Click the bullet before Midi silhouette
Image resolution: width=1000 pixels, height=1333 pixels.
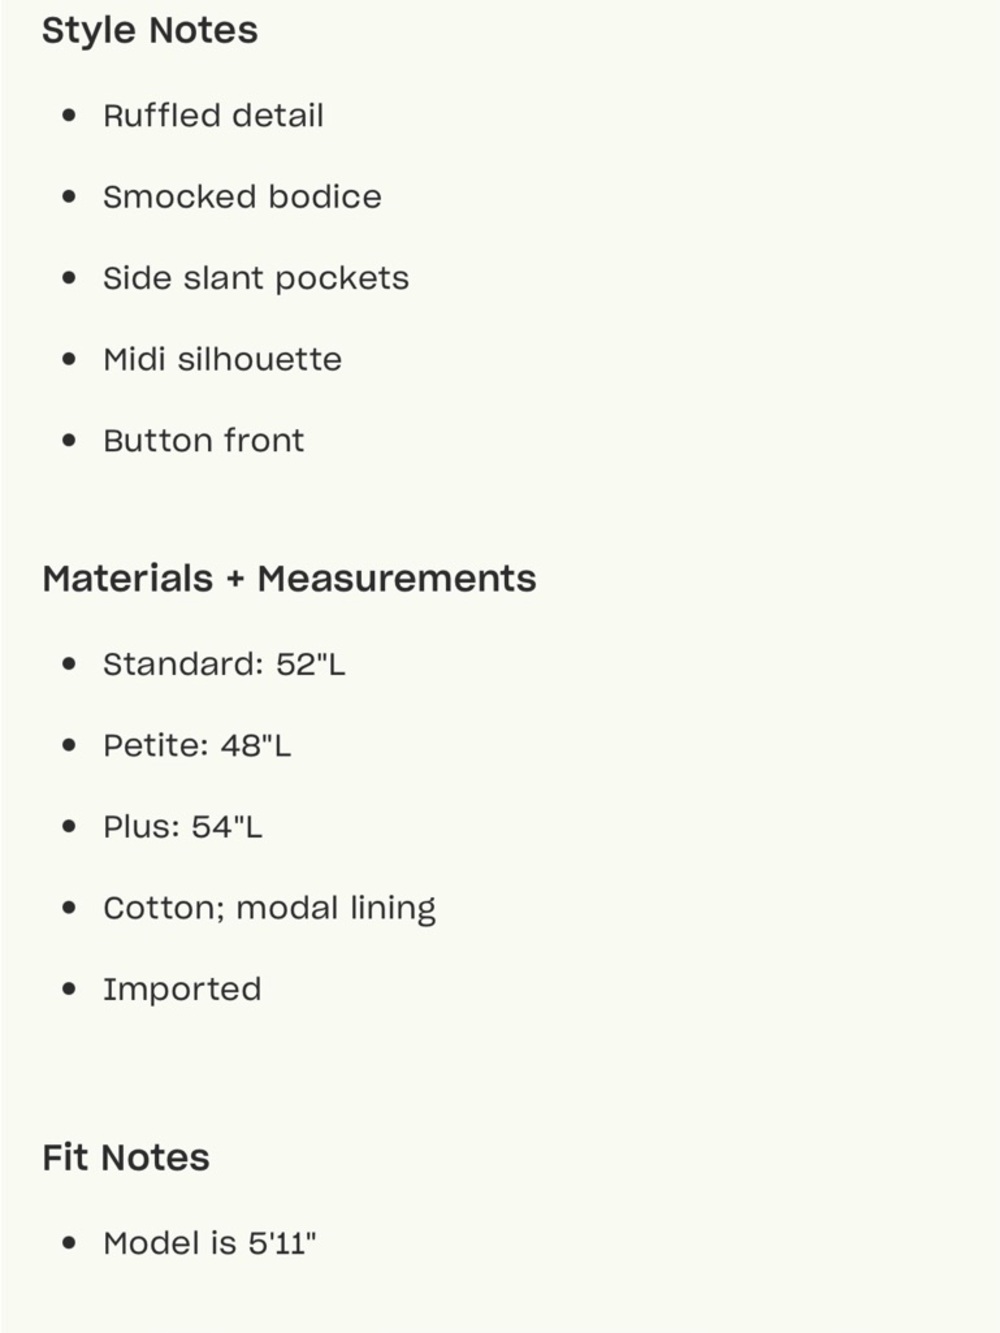point(69,359)
